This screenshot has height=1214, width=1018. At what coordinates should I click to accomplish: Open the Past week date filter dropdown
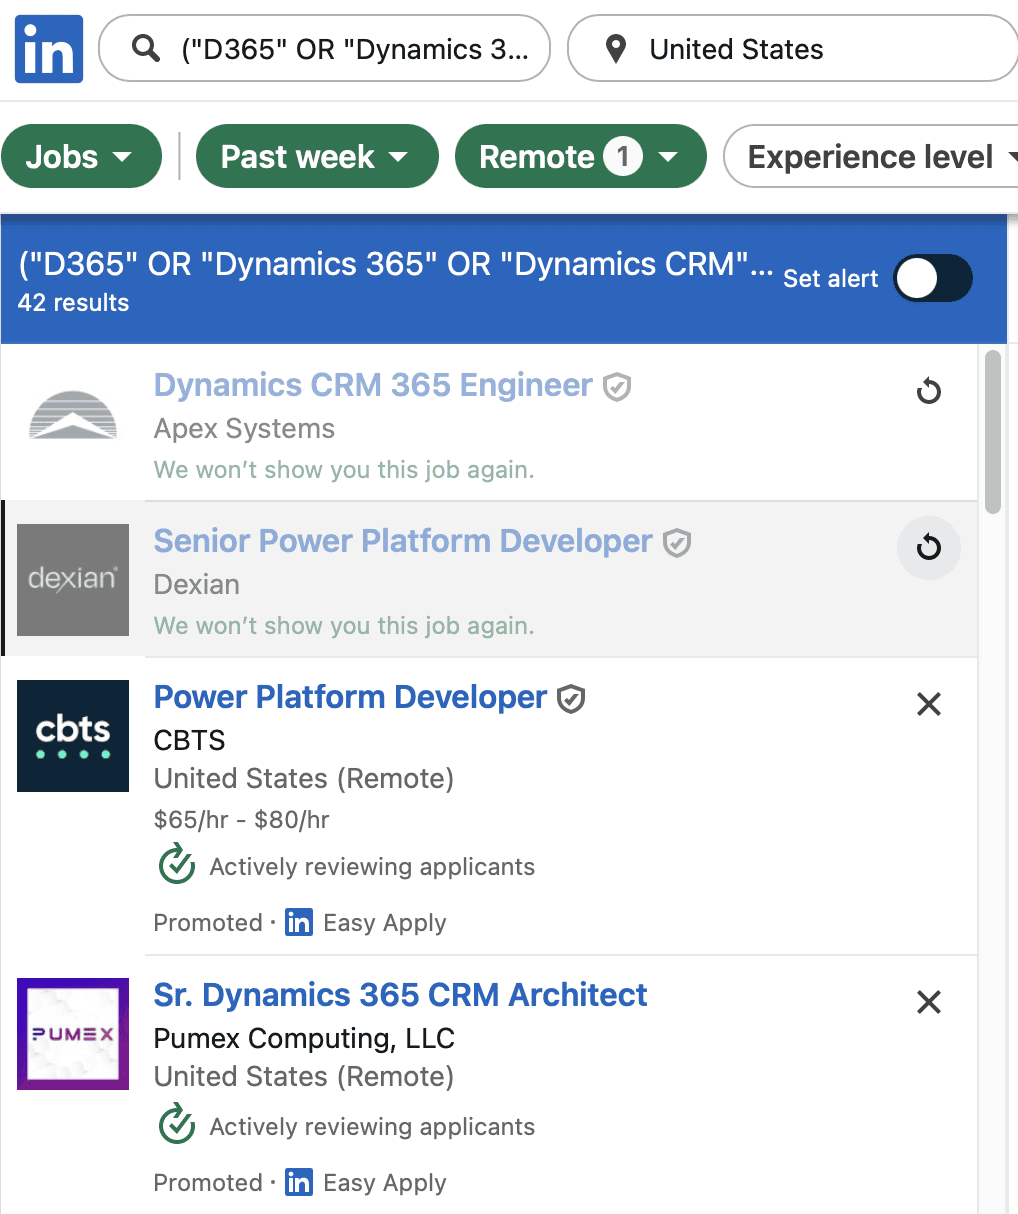316,156
